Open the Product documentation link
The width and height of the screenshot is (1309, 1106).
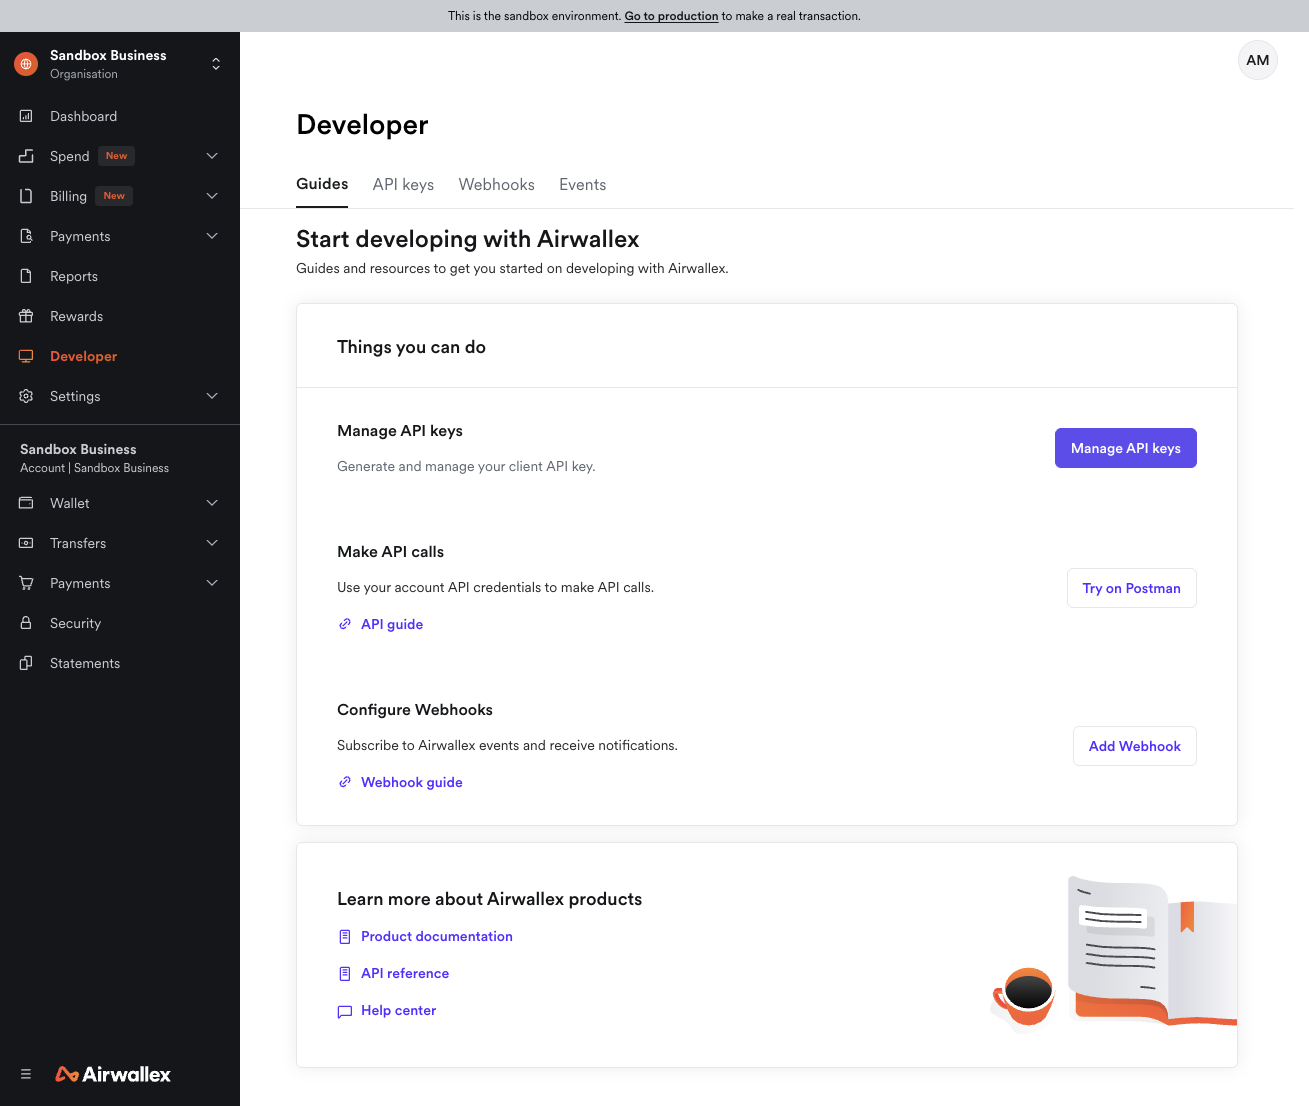point(437,936)
